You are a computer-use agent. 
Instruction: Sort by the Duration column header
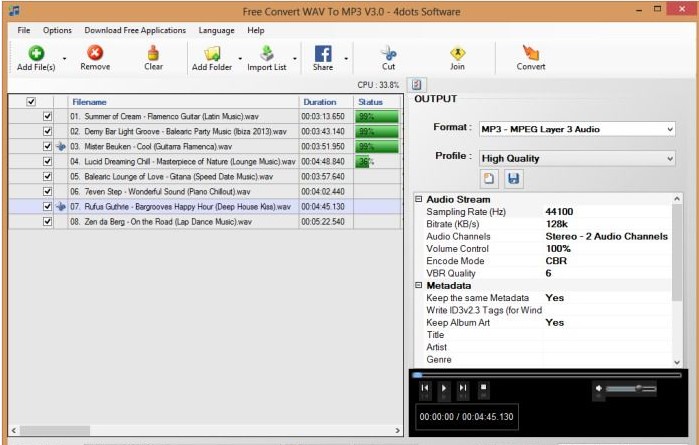(x=326, y=102)
